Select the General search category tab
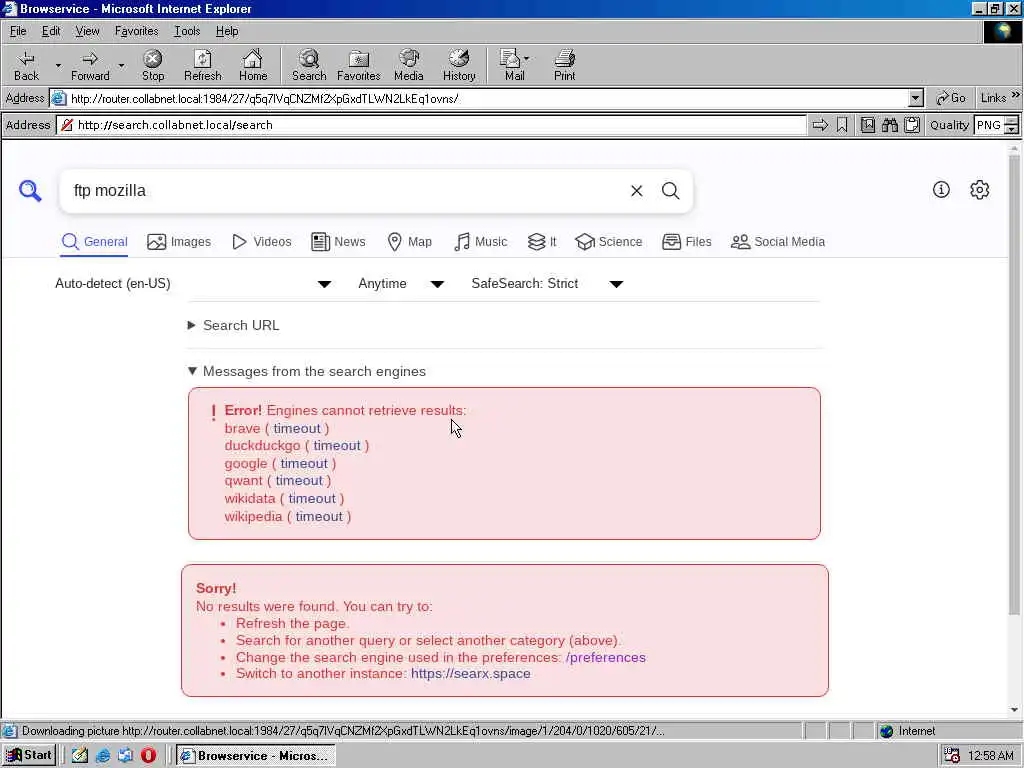This screenshot has width=1024, height=768. coord(95,242)
